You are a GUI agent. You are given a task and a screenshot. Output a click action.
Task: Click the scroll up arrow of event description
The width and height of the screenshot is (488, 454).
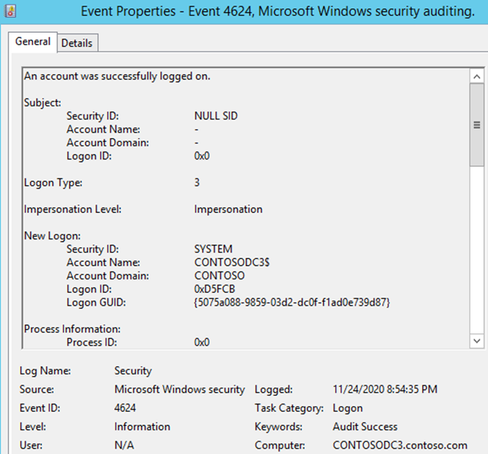(477, 77)
